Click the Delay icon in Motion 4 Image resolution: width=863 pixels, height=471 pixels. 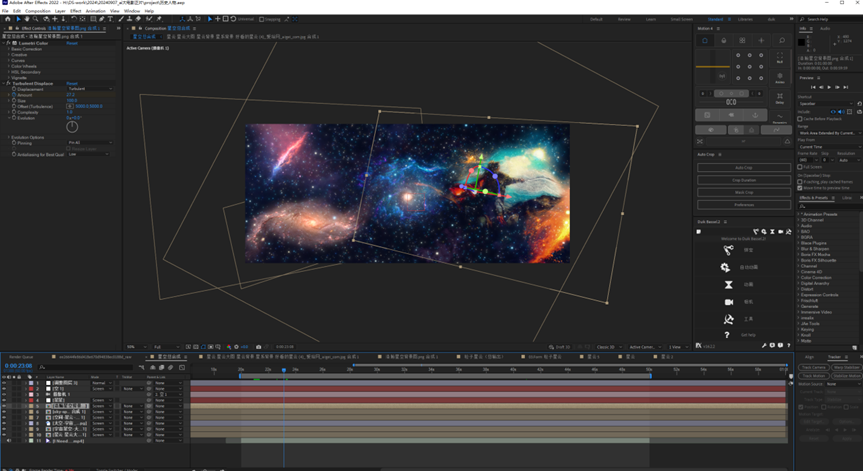tap(780, 97)
